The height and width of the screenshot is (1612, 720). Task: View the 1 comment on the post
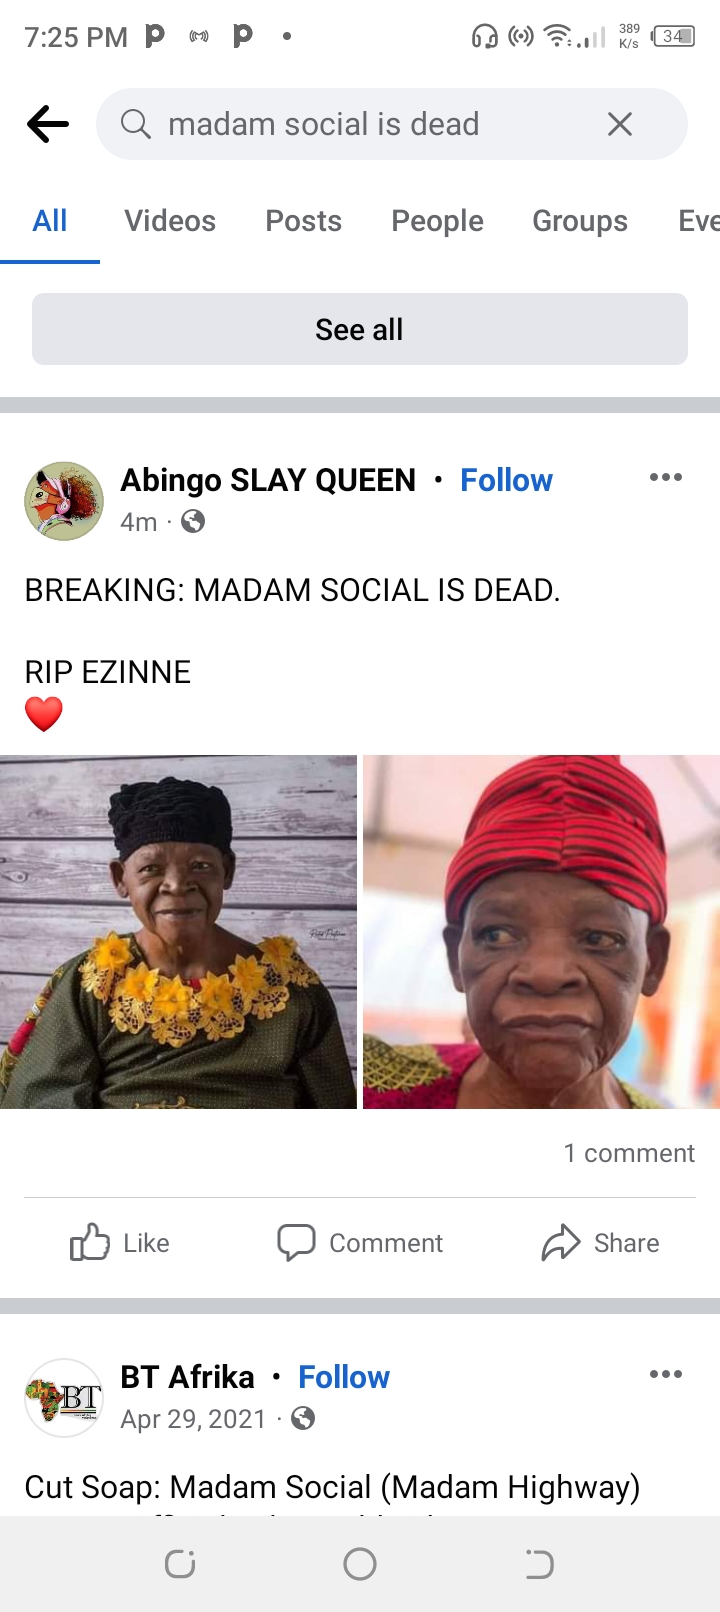tap(629, 1152)
